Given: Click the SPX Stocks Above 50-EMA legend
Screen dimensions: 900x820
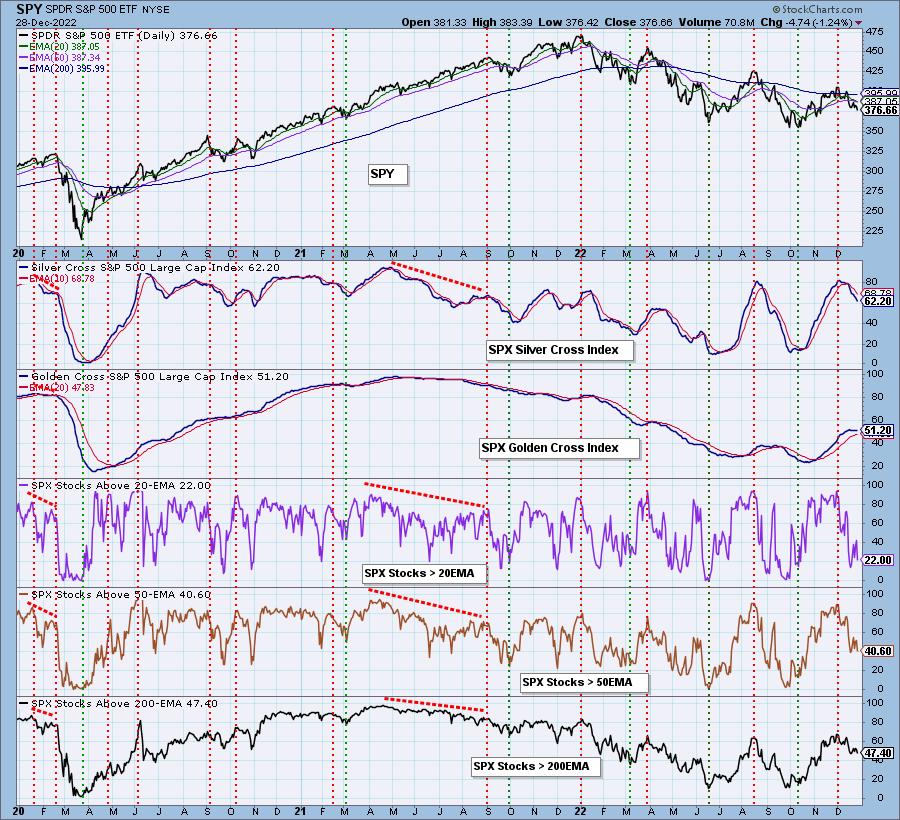Looking at the screenshot, I should pyautogui.click(x=115, y=594).
